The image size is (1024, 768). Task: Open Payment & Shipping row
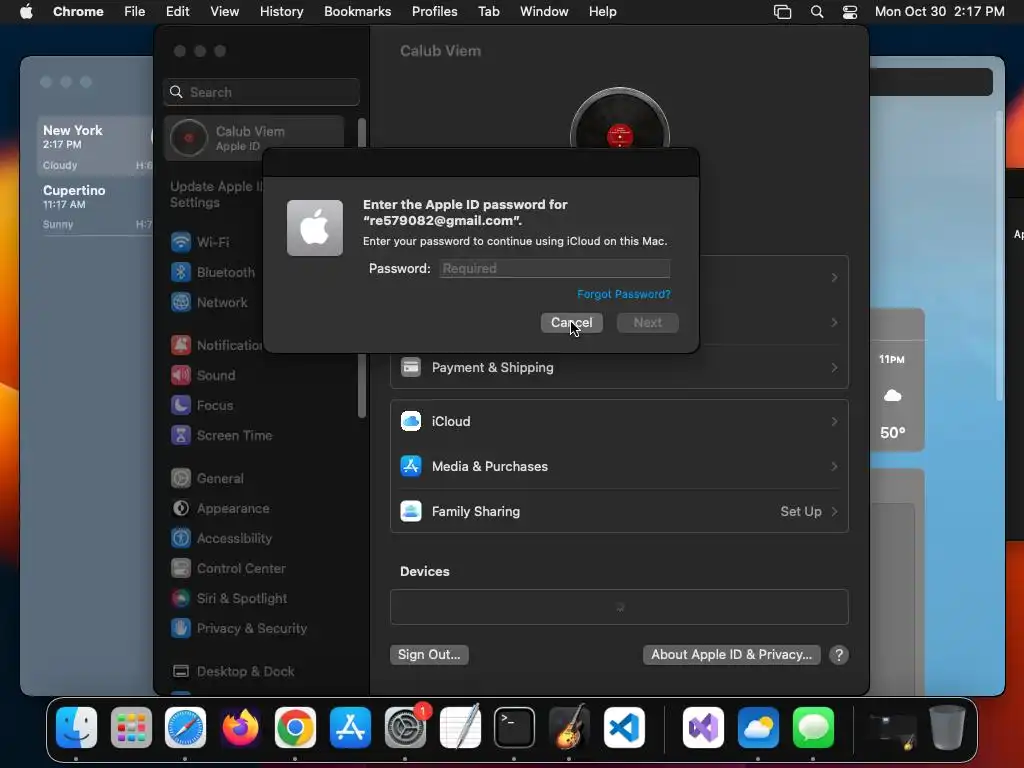click(619, 368)
